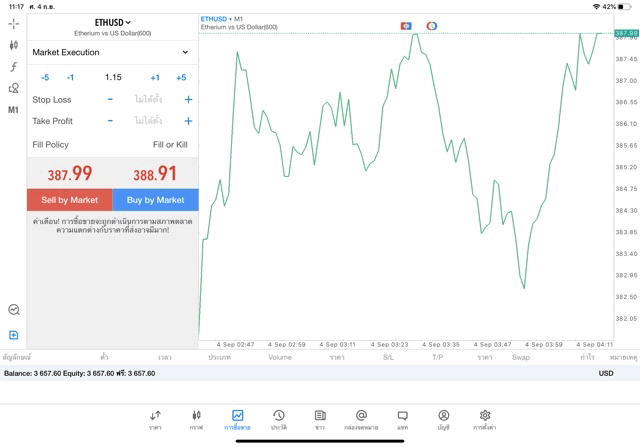Image resolution: width=640 pixels, height=447 pixels.
Task: Change the M1 timeframe in sidebar
Action: click(13, 110)
